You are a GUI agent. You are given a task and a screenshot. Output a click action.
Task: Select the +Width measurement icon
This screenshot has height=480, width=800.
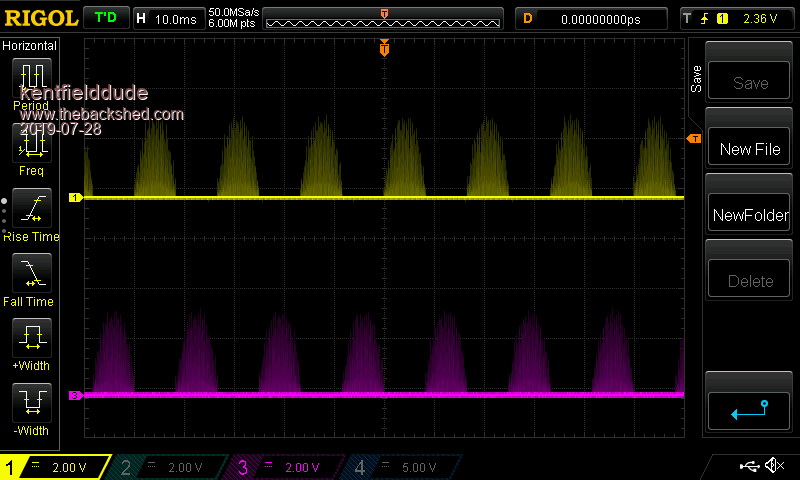tap(31, 338)
